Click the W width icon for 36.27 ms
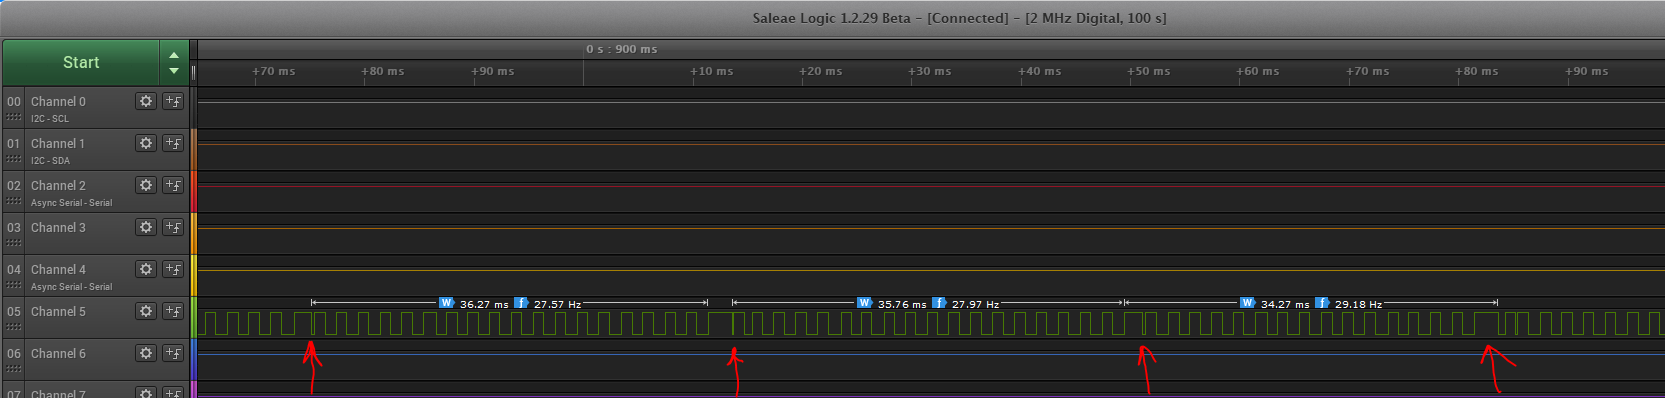Screen dimensions: 1665x398 (x=447, y=303)
